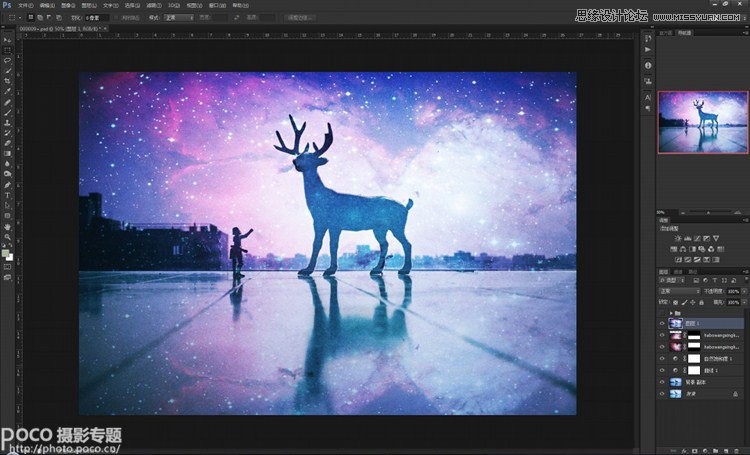Open the layer filter type dropdown
This screenshot has height=455, width=750.
click(673, 280)
